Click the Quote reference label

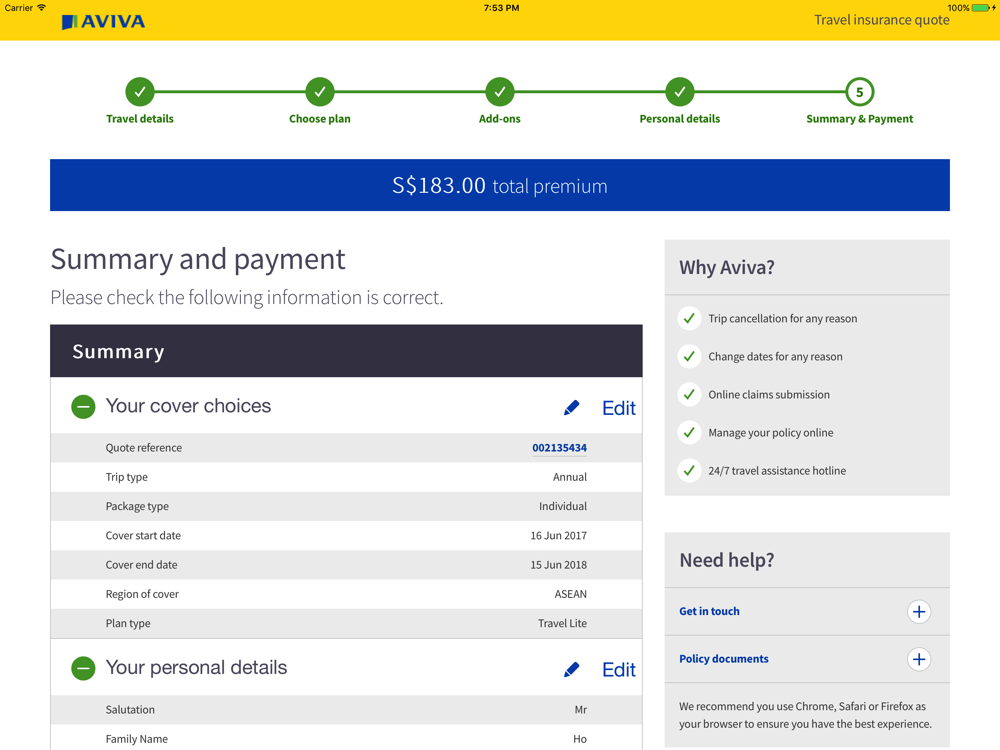coord(143,448)
